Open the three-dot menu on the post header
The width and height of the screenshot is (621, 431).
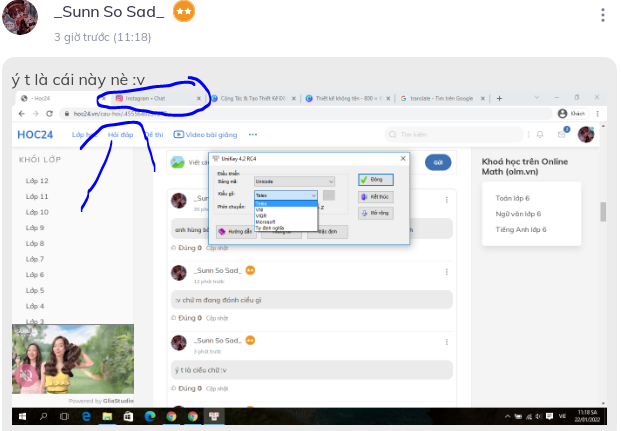[x=602, y=15]
